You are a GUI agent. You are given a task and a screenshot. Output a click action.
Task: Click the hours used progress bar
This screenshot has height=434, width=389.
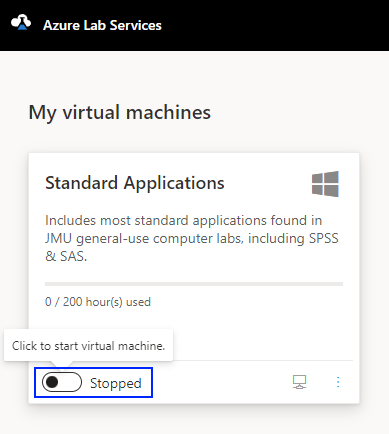[194, 284]
